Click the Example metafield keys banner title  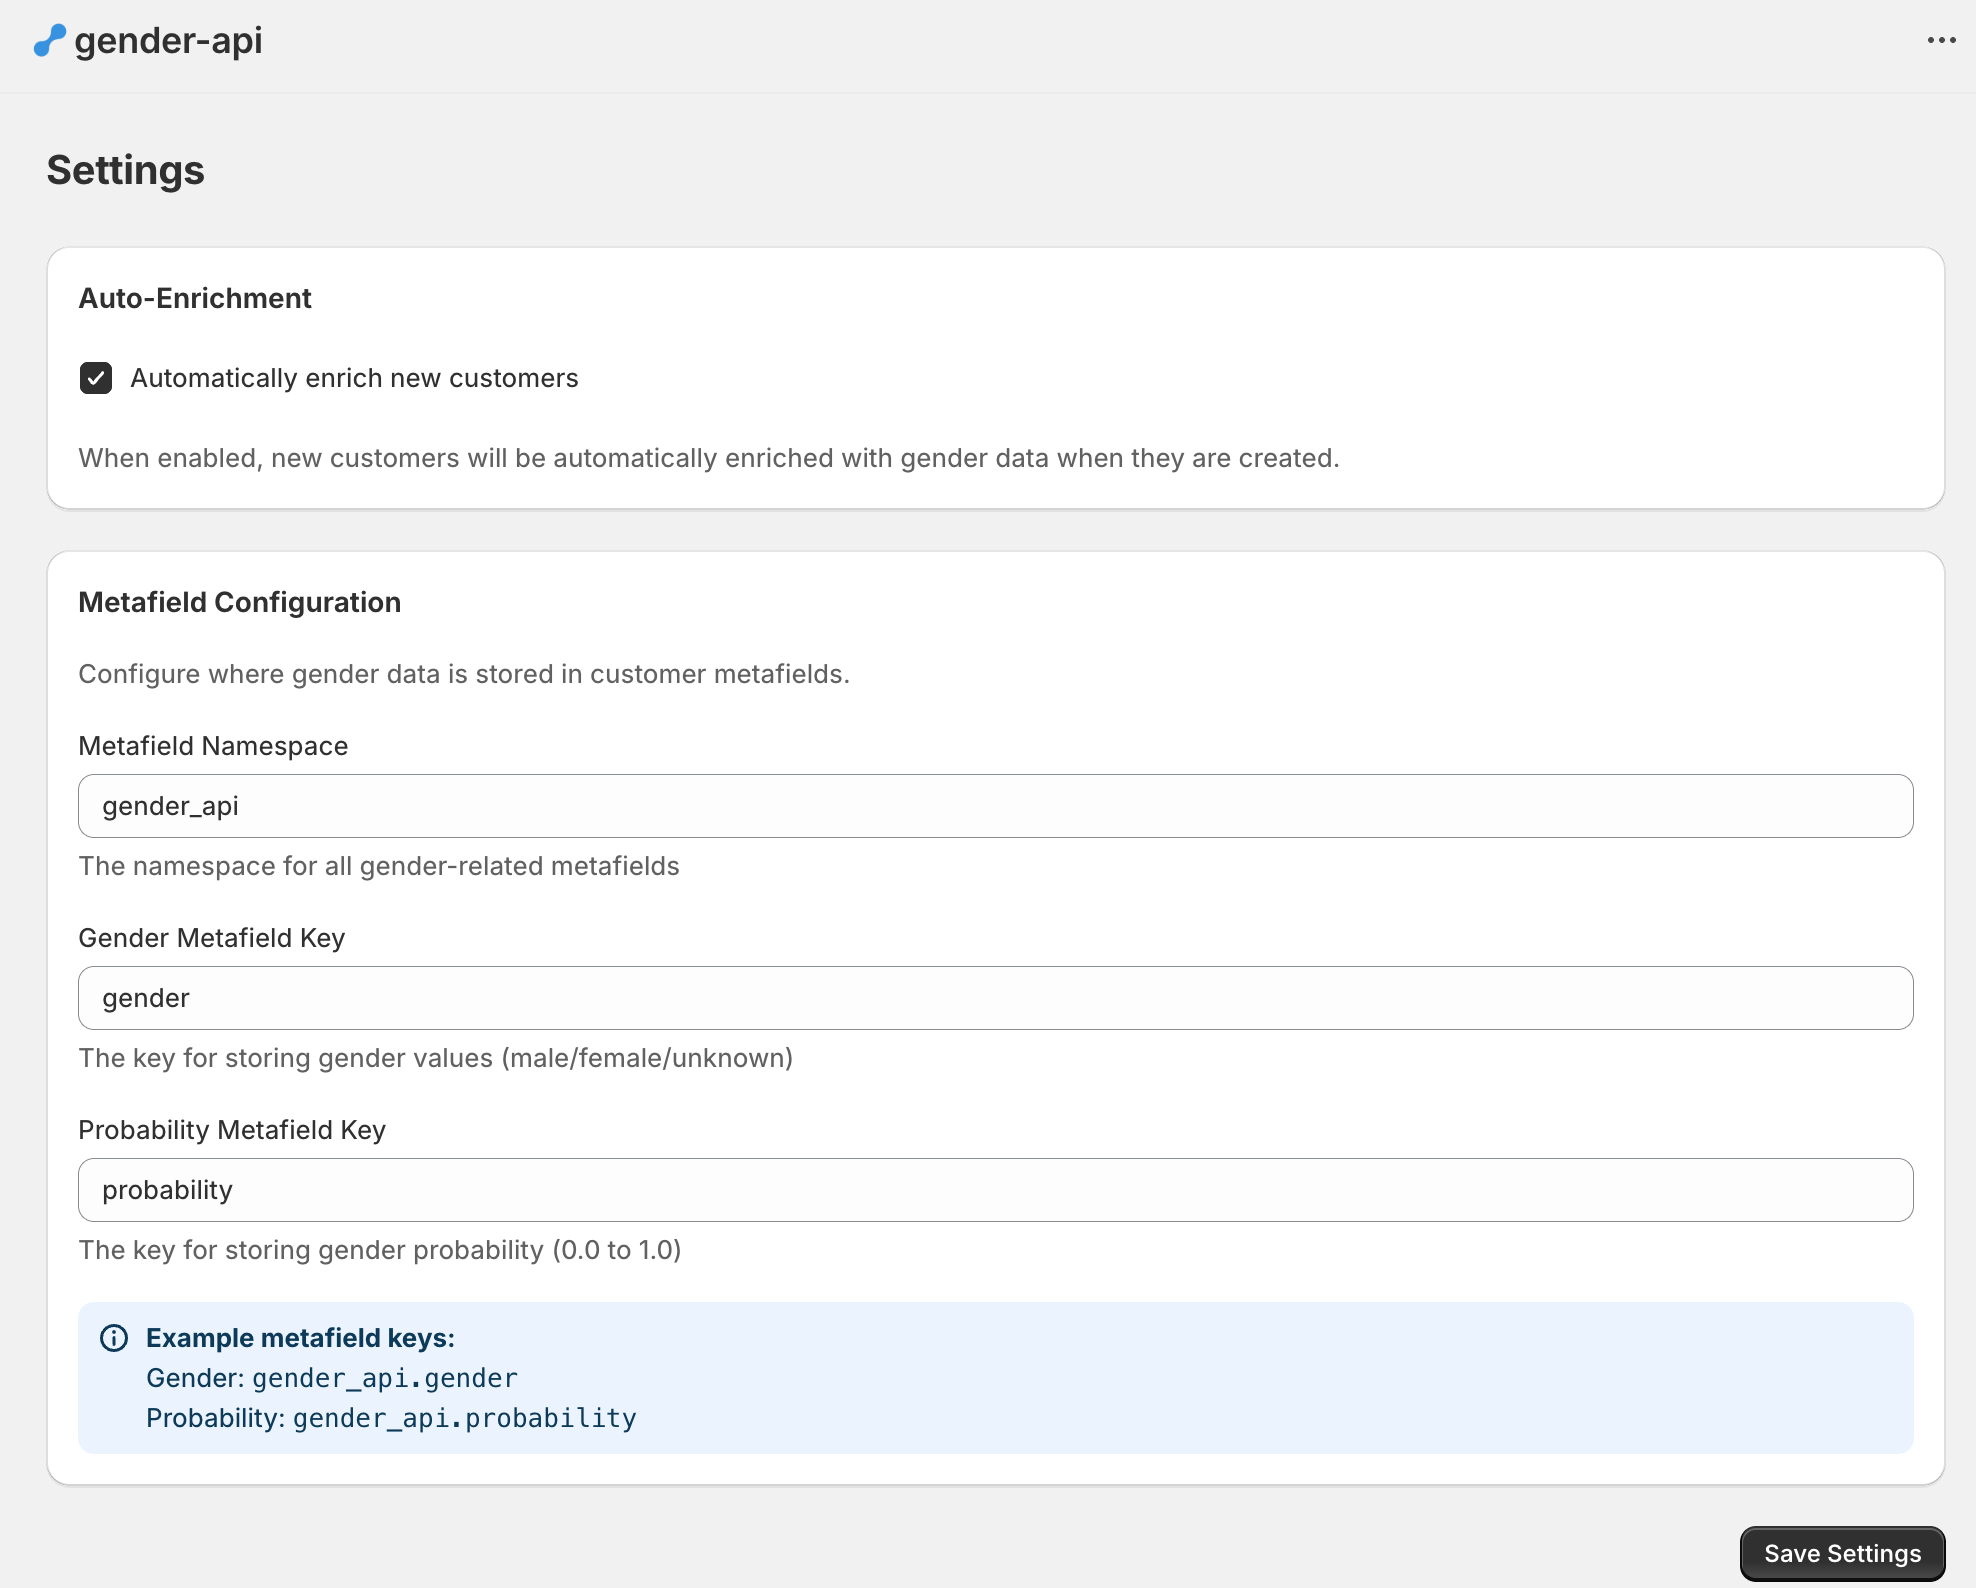point(300,1338)
